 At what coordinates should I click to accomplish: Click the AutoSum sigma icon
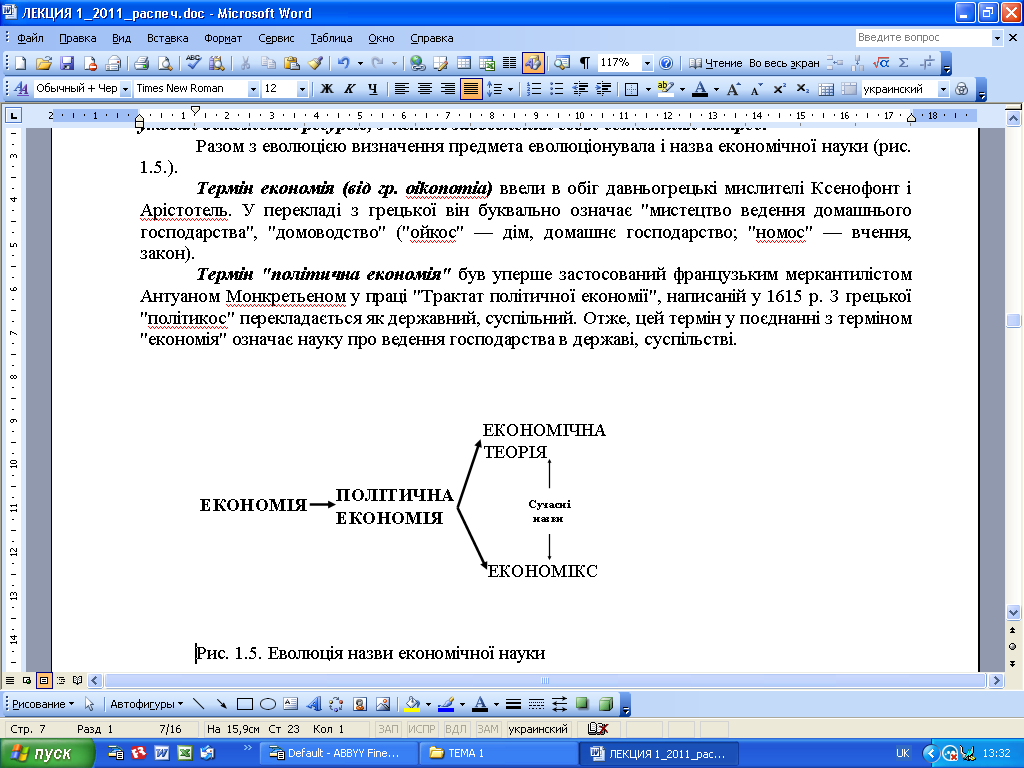[x=904, y=63]
